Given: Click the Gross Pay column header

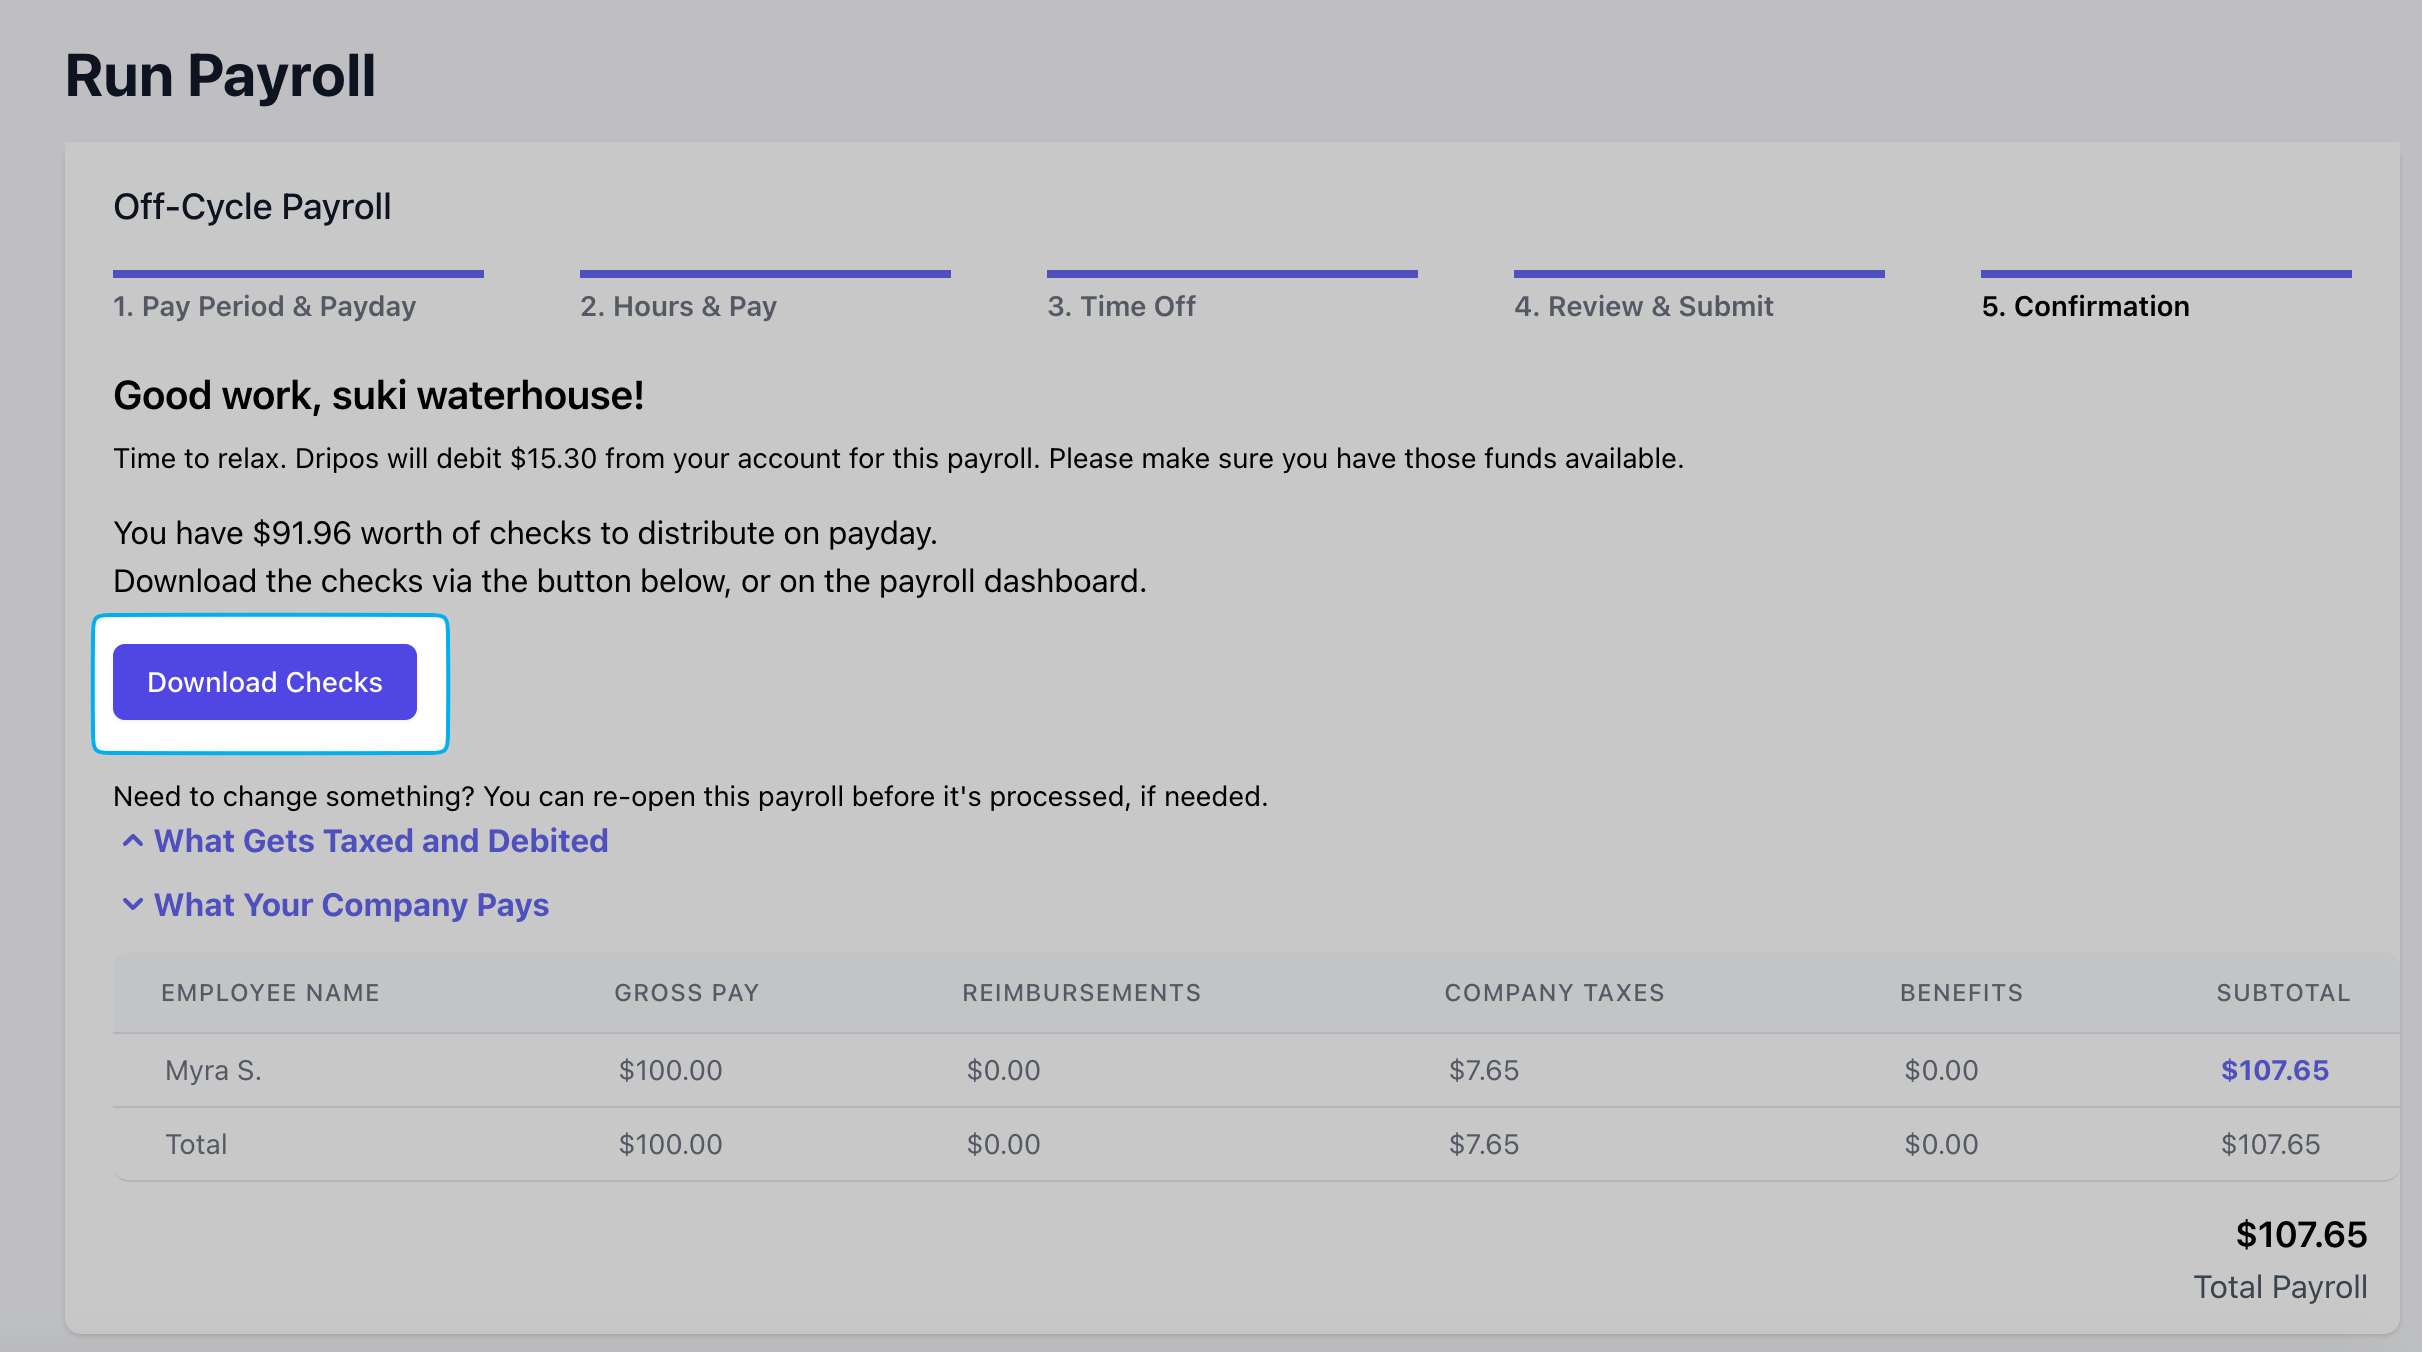Looking at the screenshot, I should (x=686, y=993).
